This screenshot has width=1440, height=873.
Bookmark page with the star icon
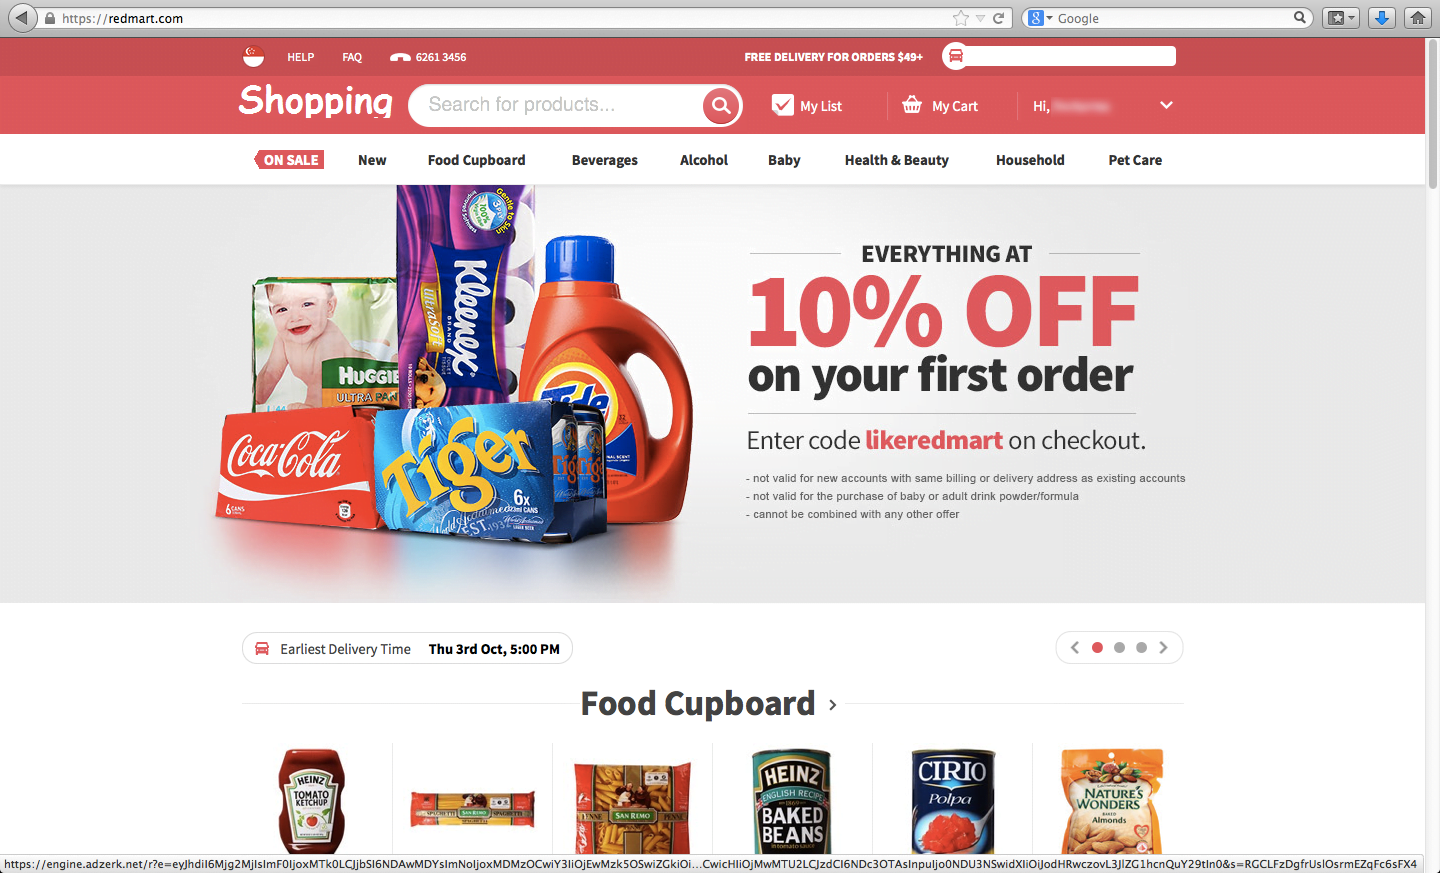(x=961, y=18)
